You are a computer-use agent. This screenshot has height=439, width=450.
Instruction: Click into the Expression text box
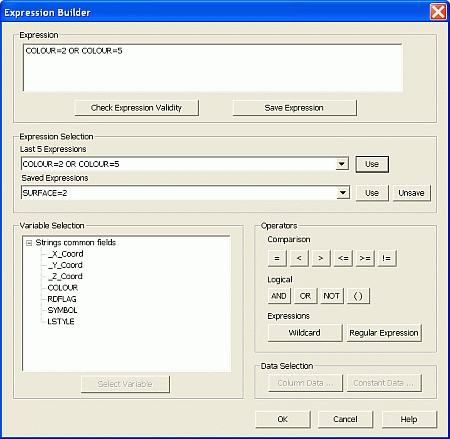point(213,68)
